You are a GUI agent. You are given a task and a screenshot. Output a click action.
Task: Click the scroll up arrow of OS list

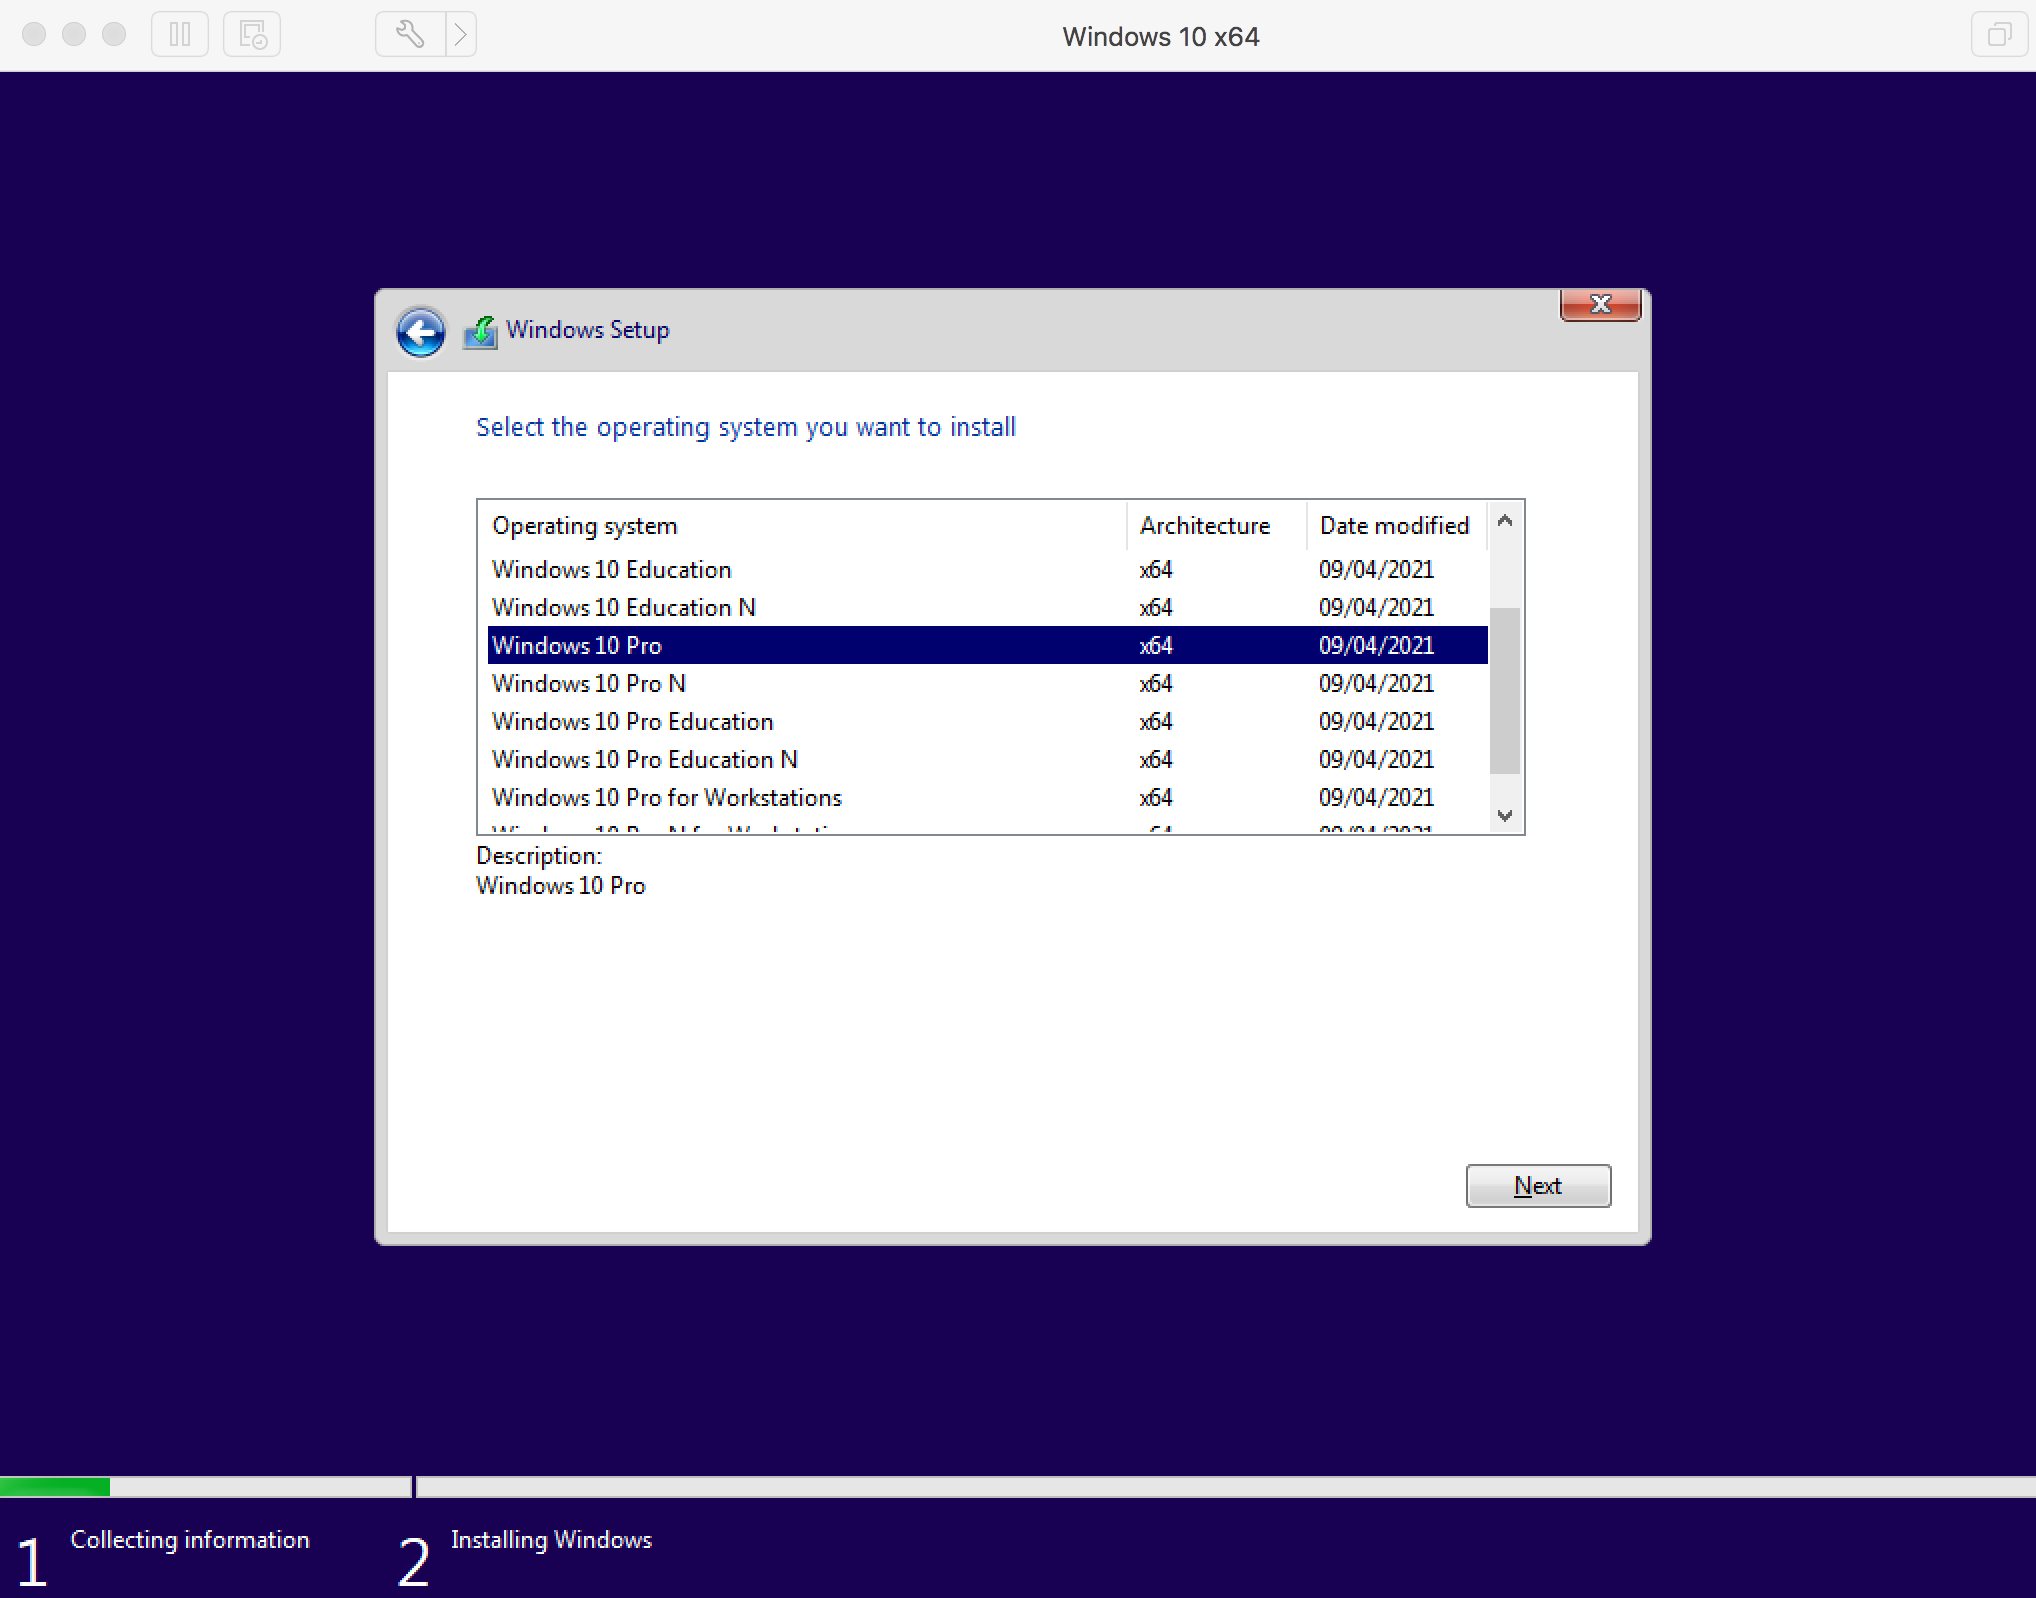point(1505,521)
